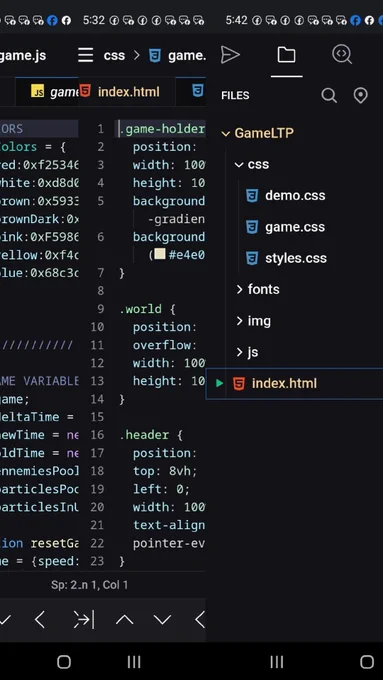The image size is (383, 680).
Task: Tap the down arrow key right of the up arrow
Action: [162, 620]
